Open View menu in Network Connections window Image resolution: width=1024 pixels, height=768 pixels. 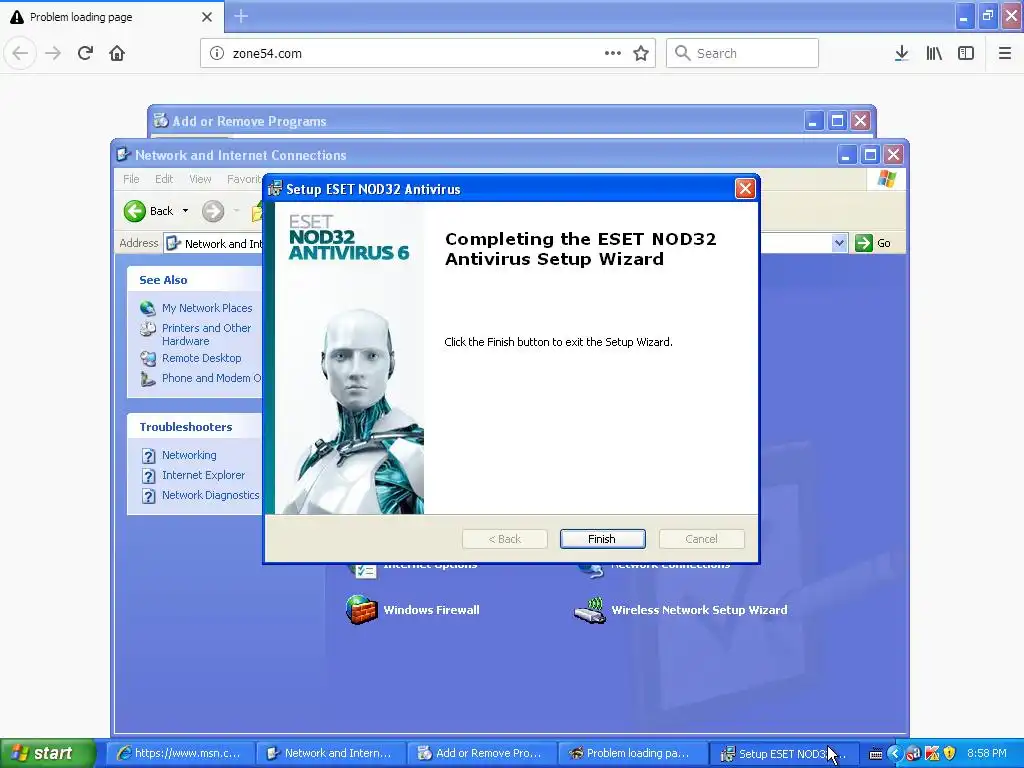tap(200, 179)
